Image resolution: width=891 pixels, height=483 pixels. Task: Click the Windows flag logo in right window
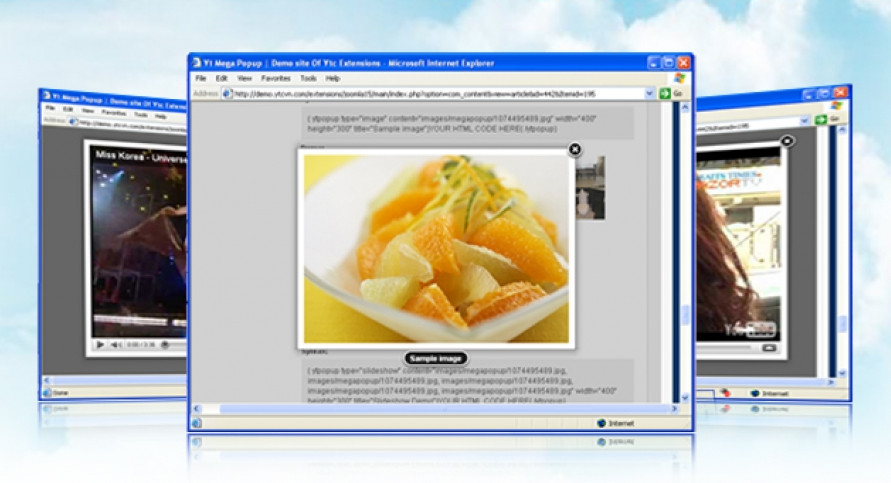coord(836,106)
